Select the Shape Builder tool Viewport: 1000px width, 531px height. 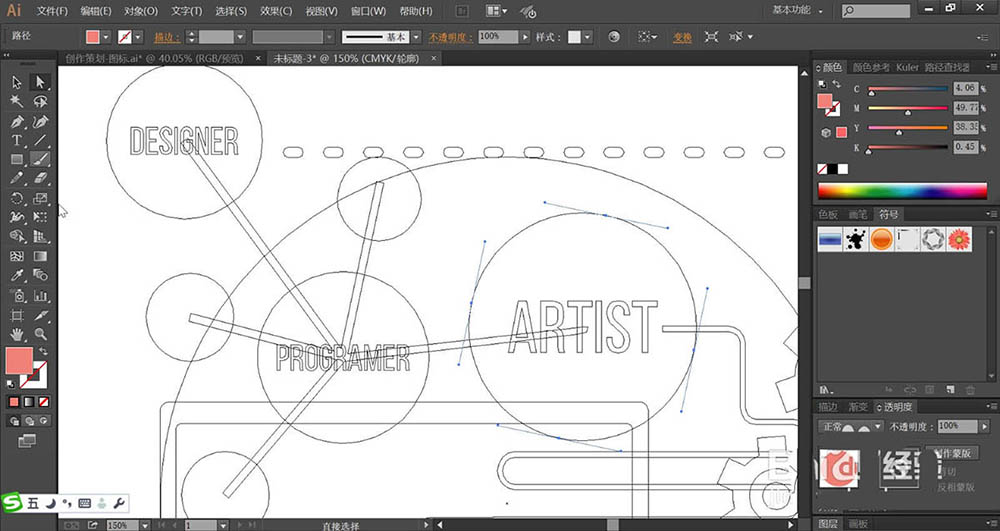click(x=17, y=236)
